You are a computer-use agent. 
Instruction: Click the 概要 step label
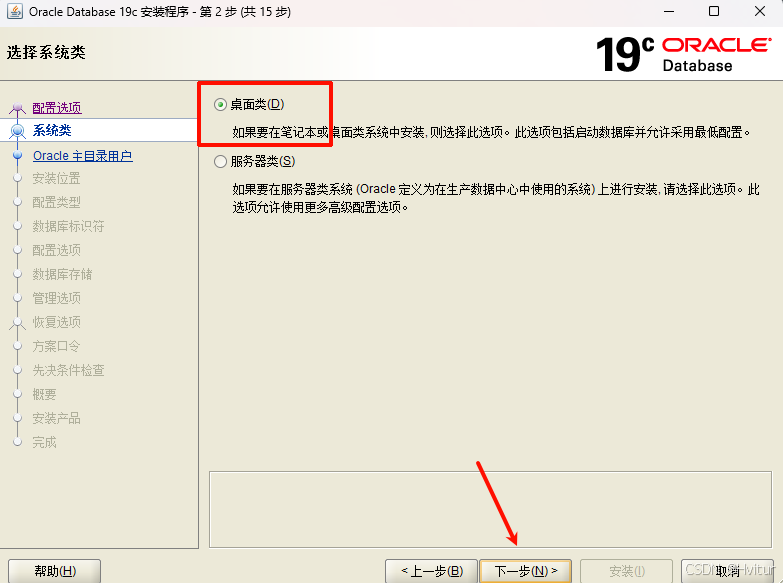(44, 394)
